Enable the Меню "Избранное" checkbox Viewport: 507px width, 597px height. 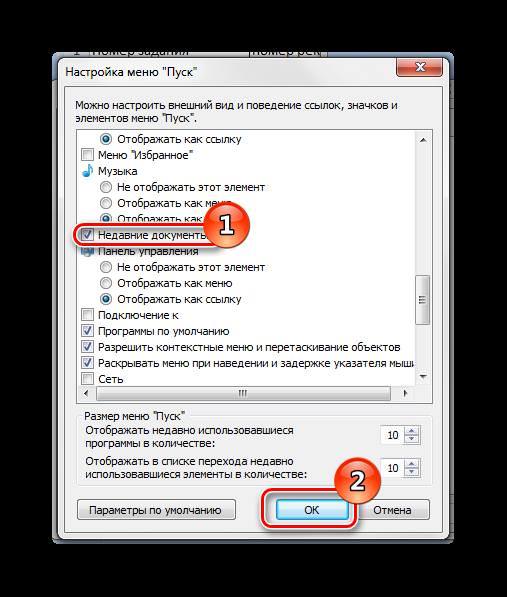click(88, 155)
